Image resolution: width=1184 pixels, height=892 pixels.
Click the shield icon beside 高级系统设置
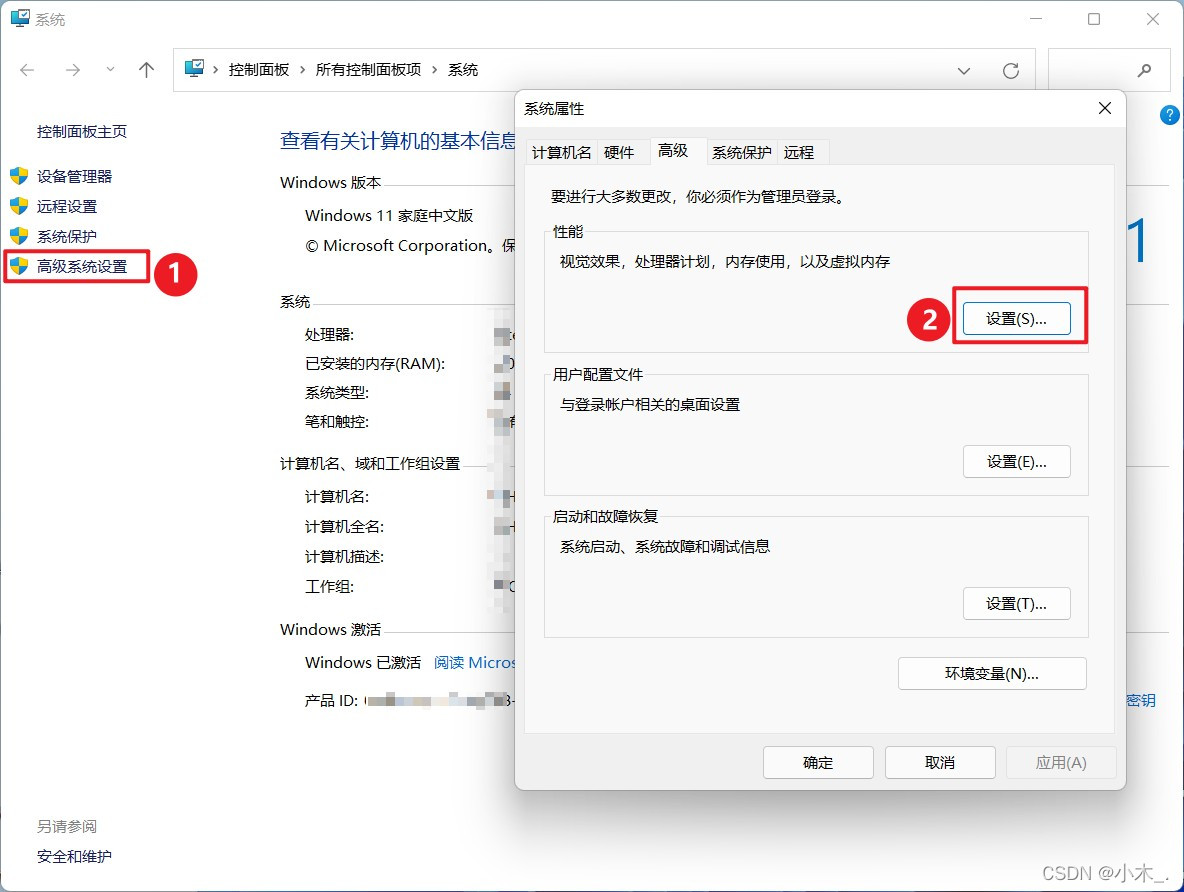pos(19,267)
